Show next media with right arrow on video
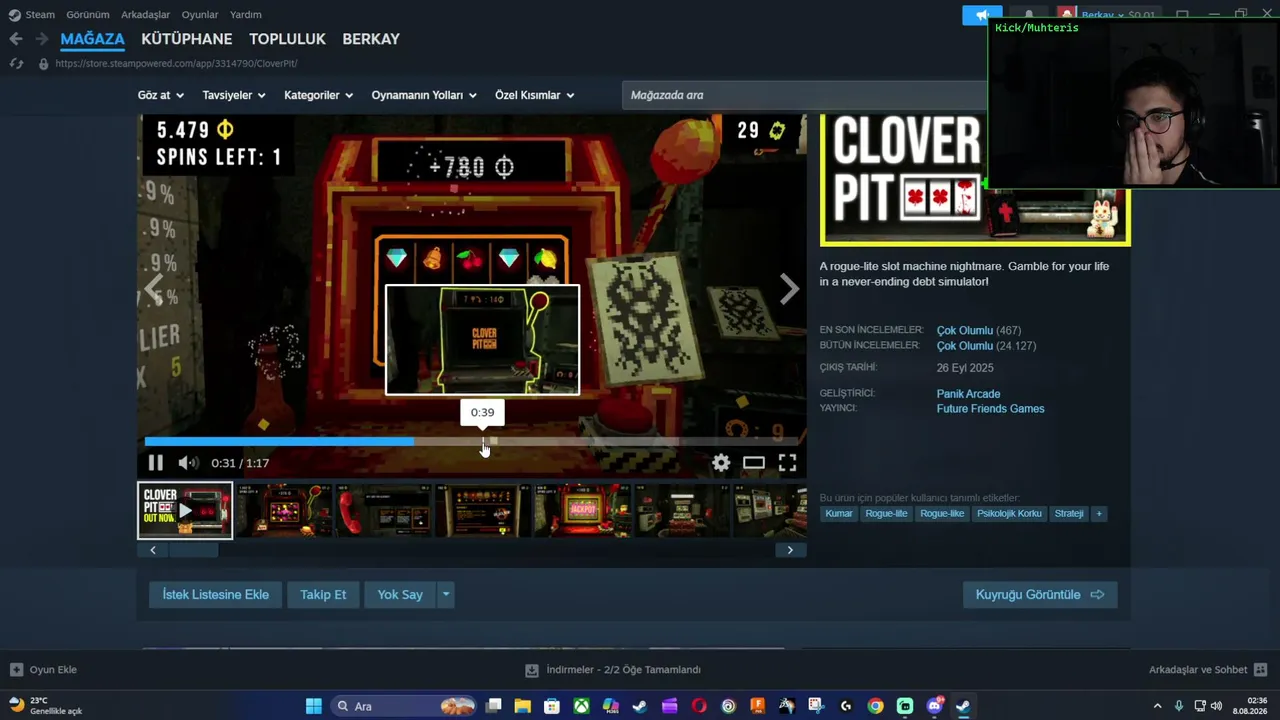Viewport: 1280px width, 720px height. [x=789, y=289]
